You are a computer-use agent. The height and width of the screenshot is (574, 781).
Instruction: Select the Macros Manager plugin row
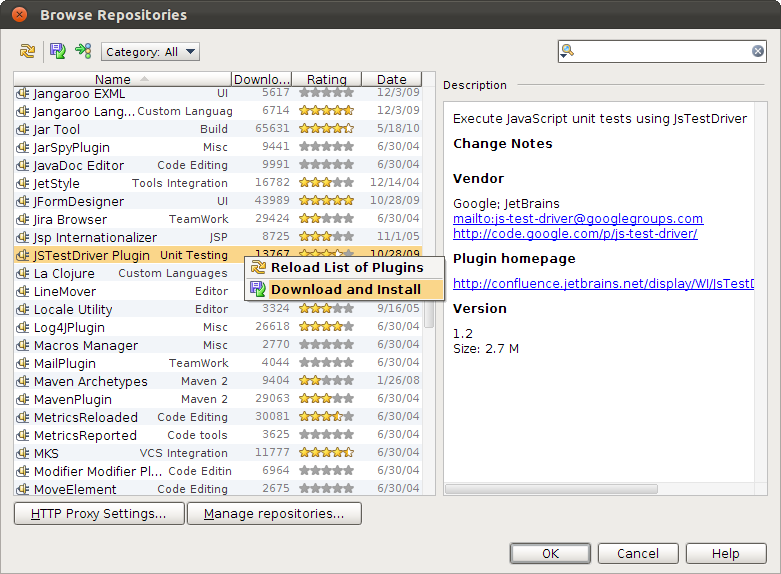tap(218, 345)
